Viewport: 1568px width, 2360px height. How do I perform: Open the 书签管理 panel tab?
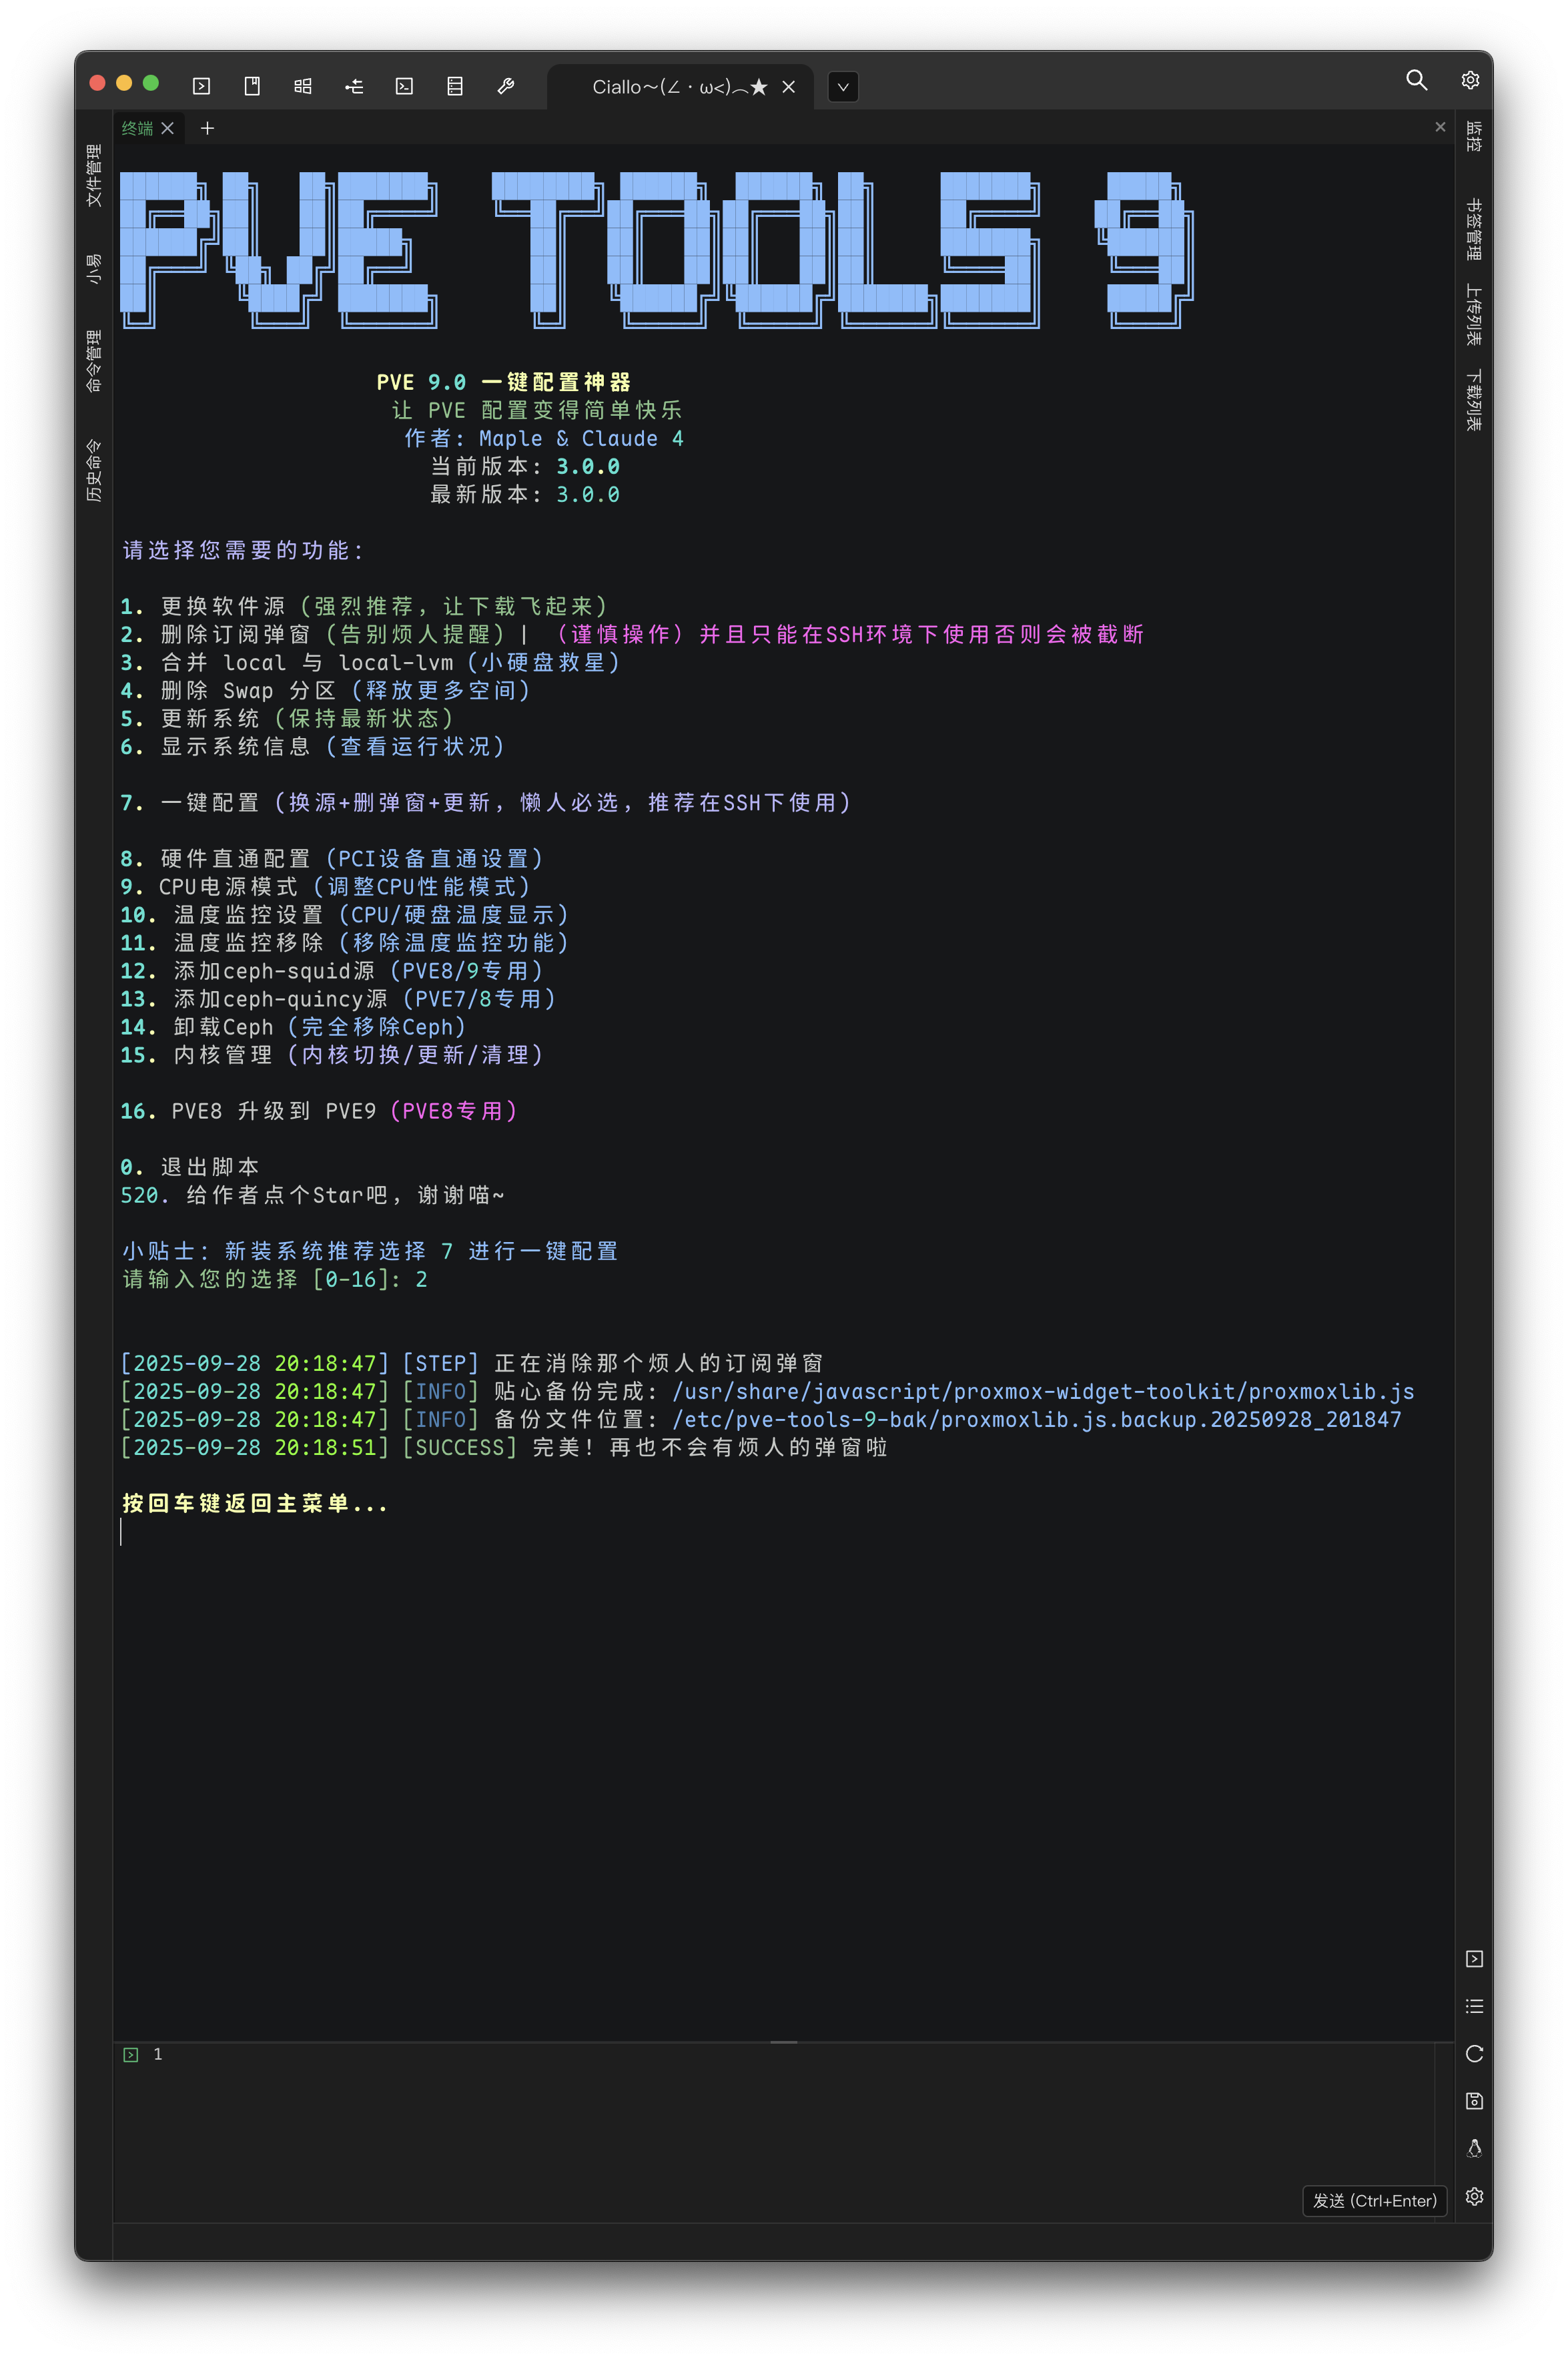click(x=1474, y=229)
